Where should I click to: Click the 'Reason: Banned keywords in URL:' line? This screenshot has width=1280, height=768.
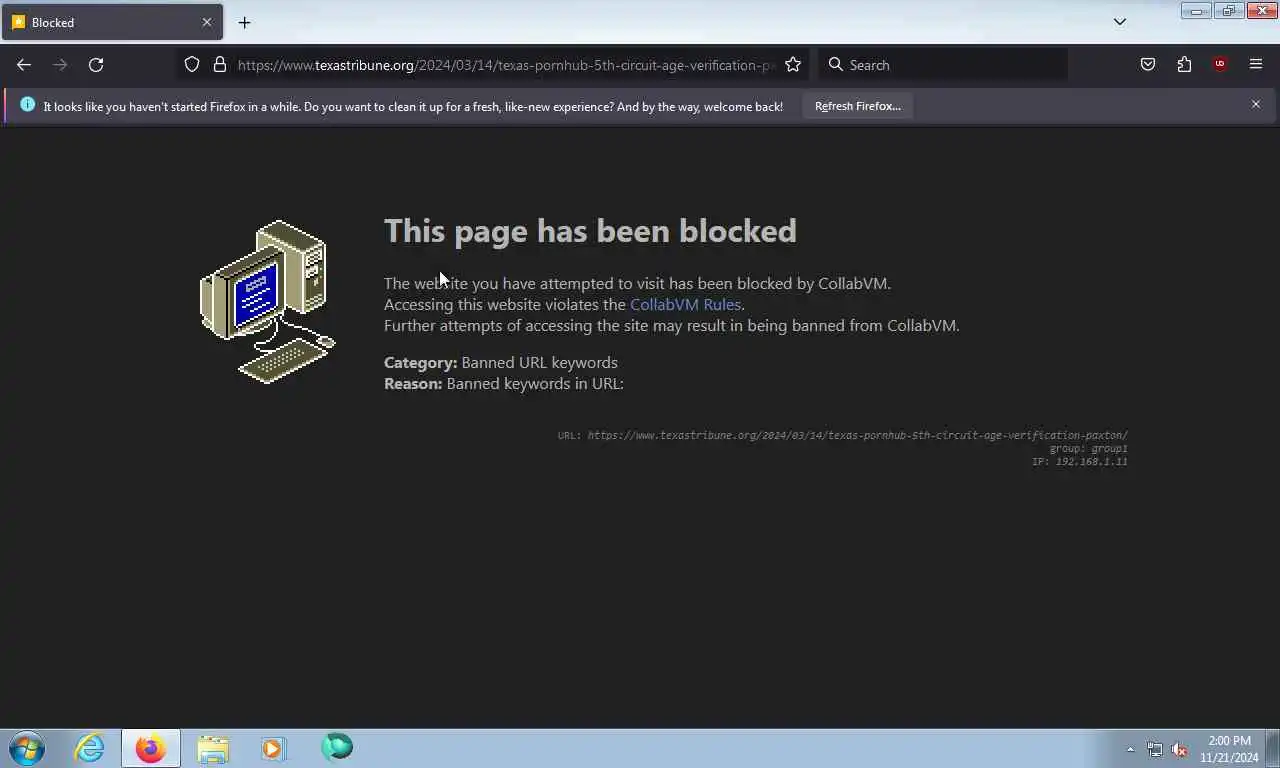pyautogui.click(x=504, y=383)
